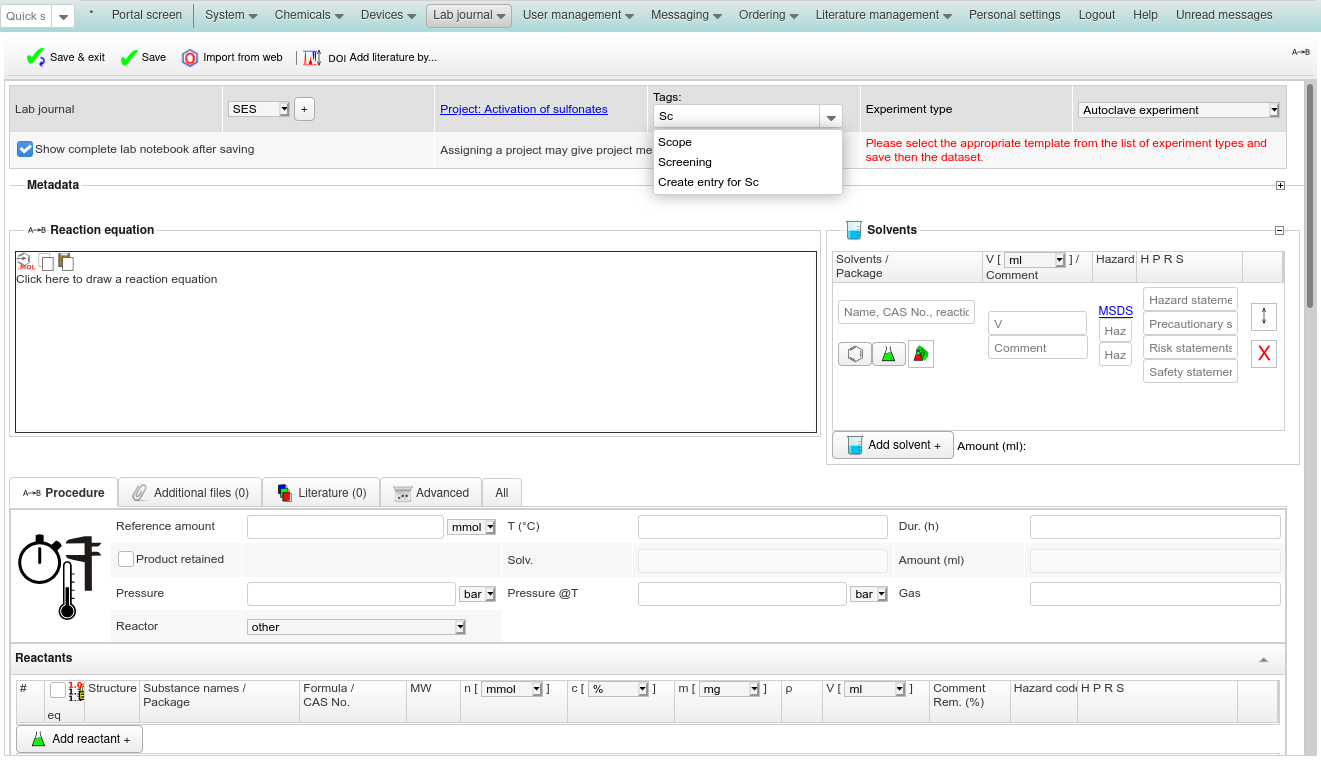Select the Screening tag suggestion

(748, 162)
